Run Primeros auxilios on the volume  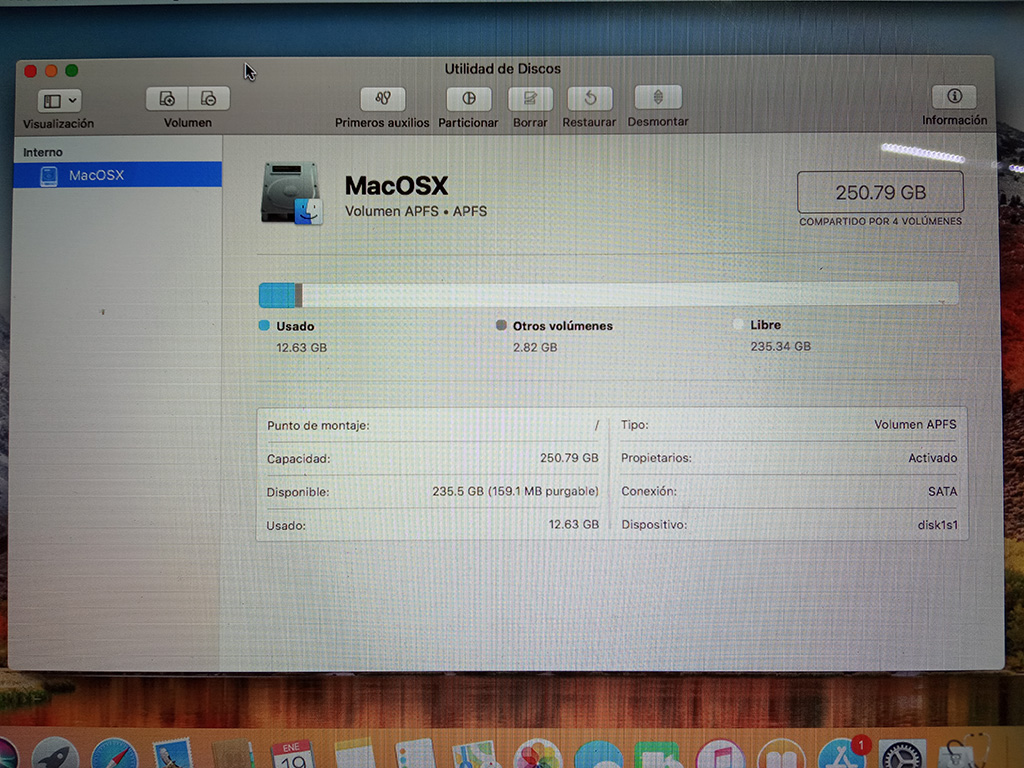(383, 99)
